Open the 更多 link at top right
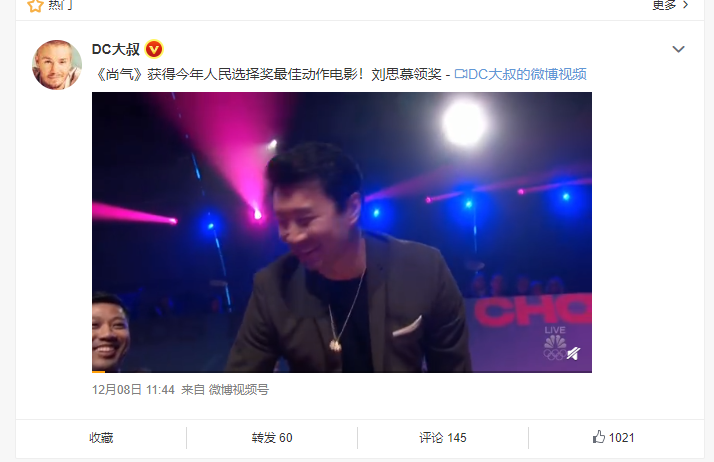This screenshot has width=714, height=462. pyautogui.click(x=664, y=5)
